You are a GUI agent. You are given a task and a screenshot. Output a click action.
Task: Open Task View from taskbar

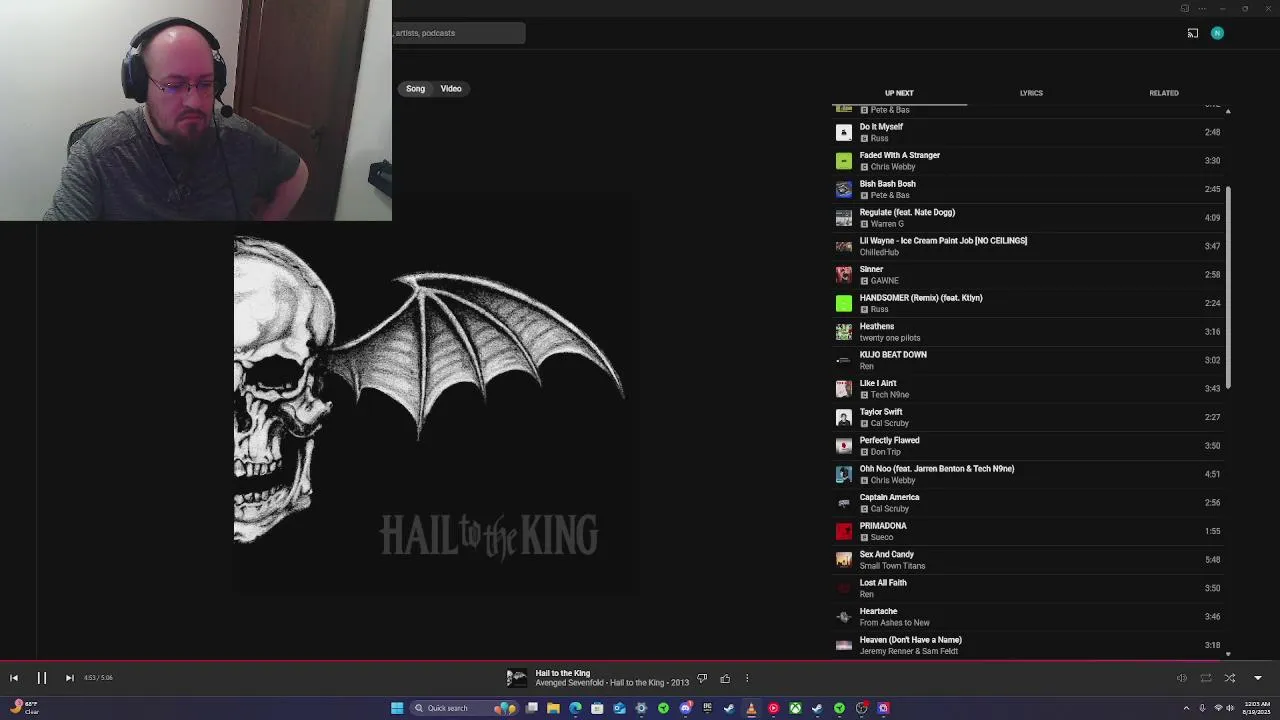tap(532, 708)
